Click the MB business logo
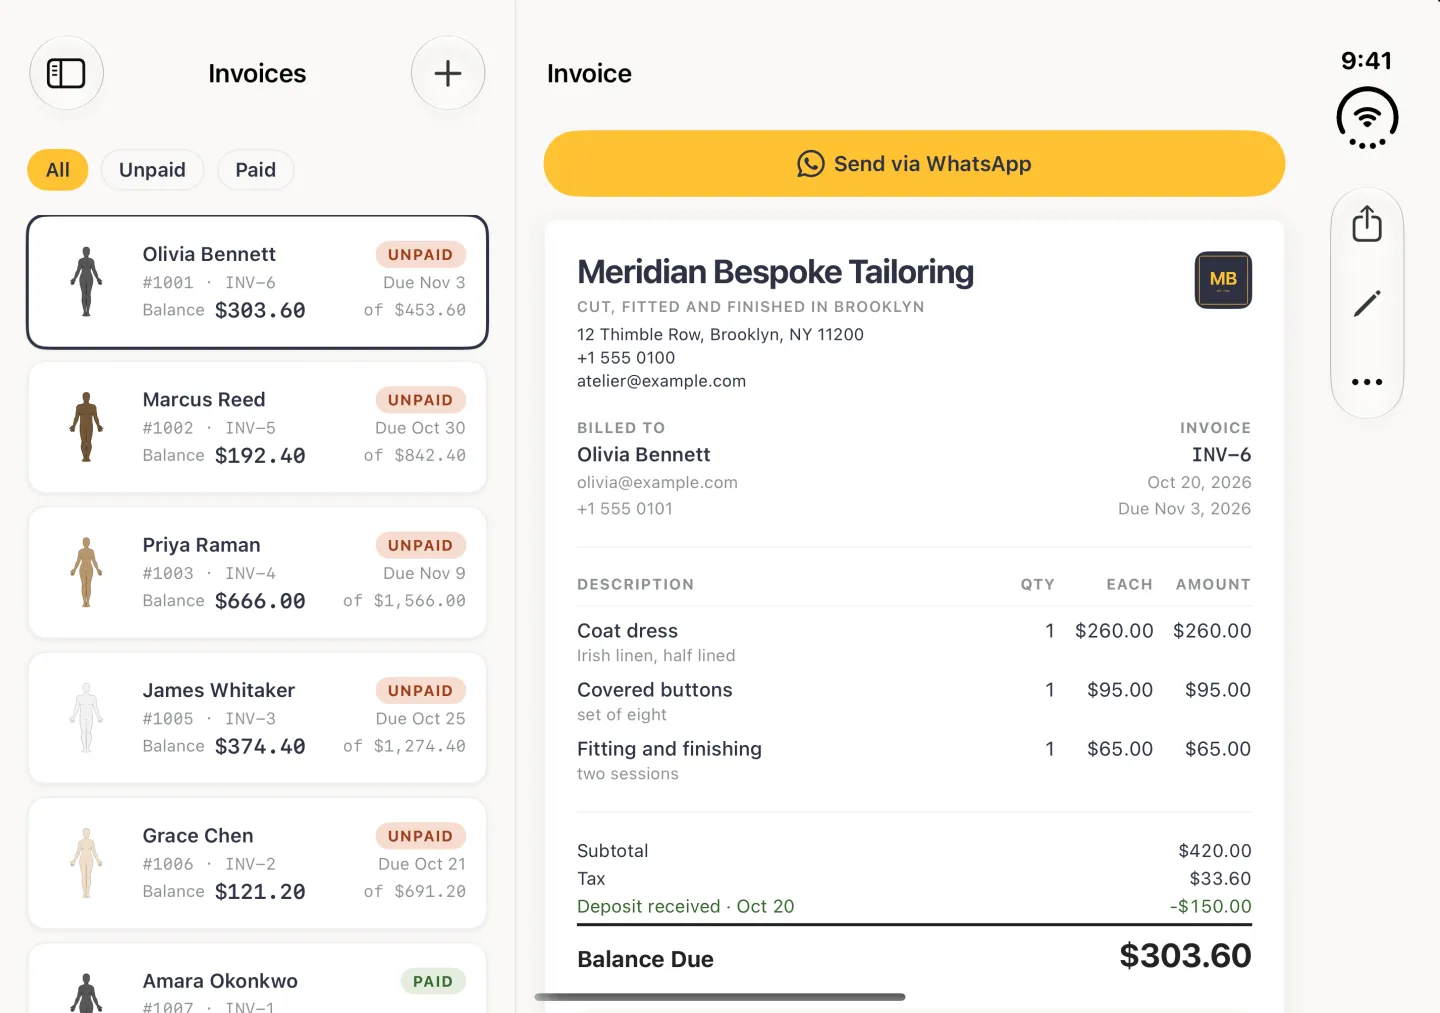Viewport: 1440px width, 1013px height. coord(1223,280)
